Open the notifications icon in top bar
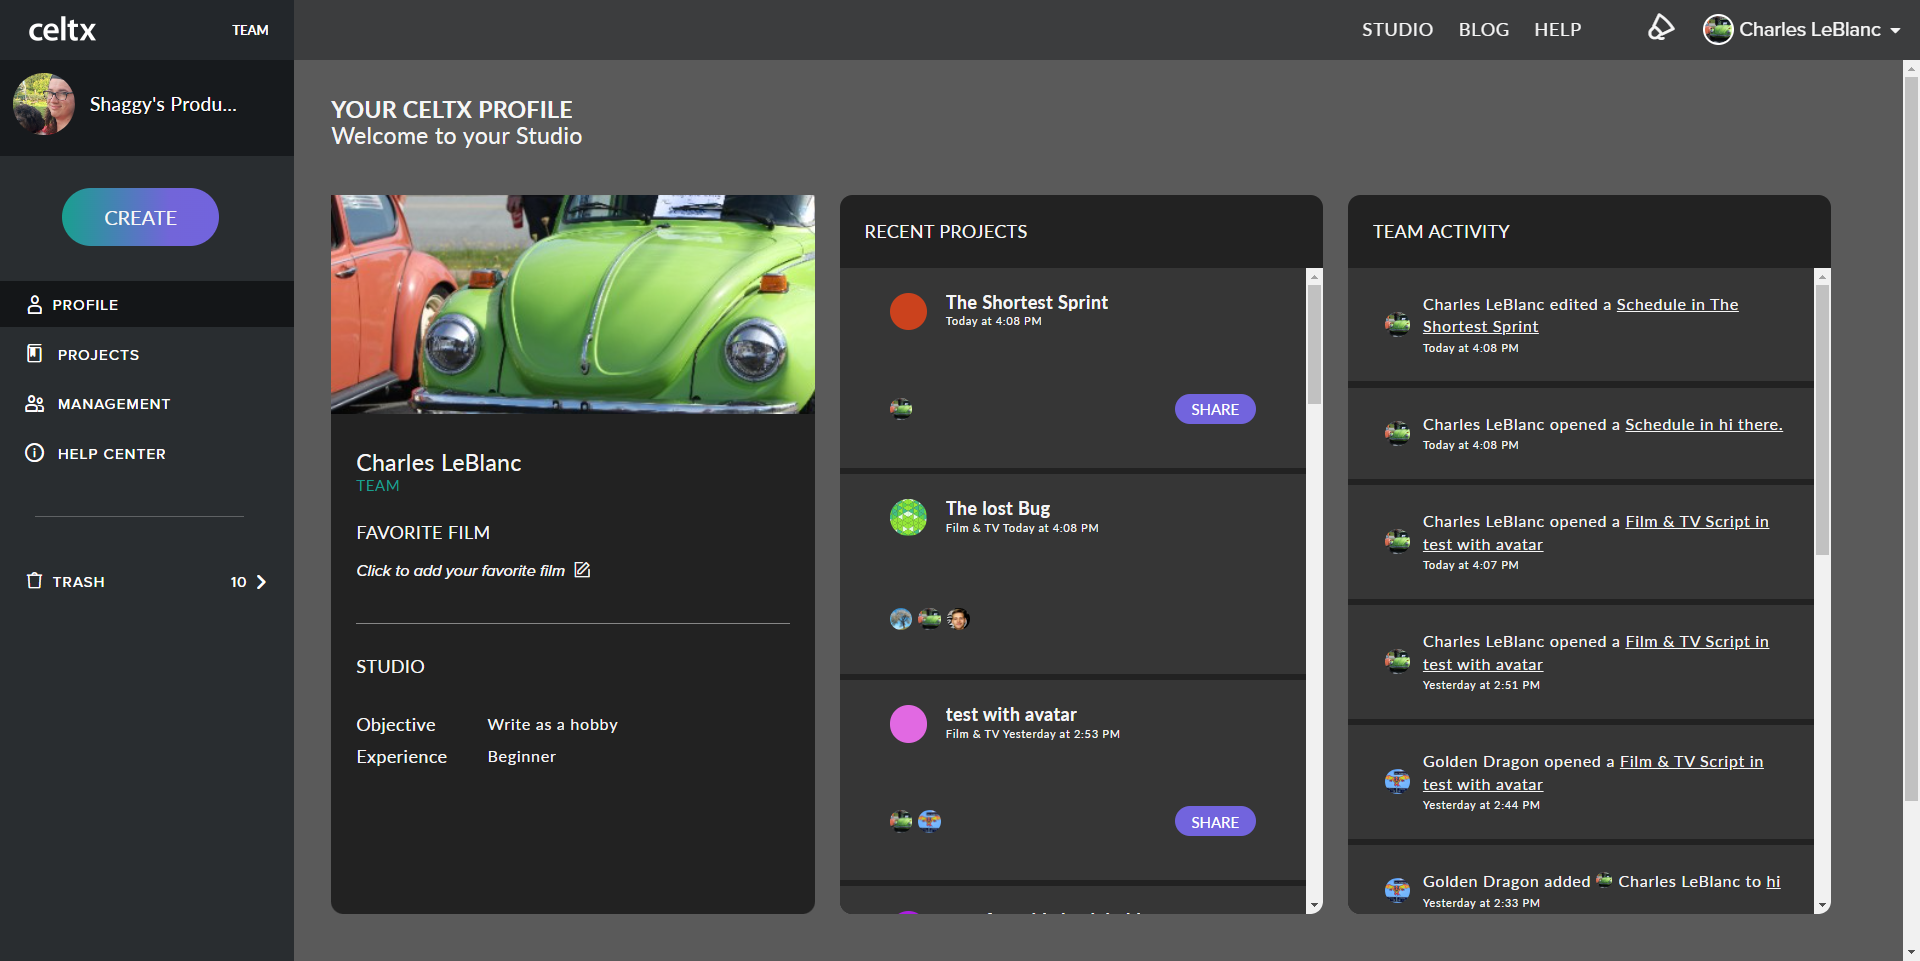The width and height of the screenshot is (1920, 961). (x=1660, y=28)
